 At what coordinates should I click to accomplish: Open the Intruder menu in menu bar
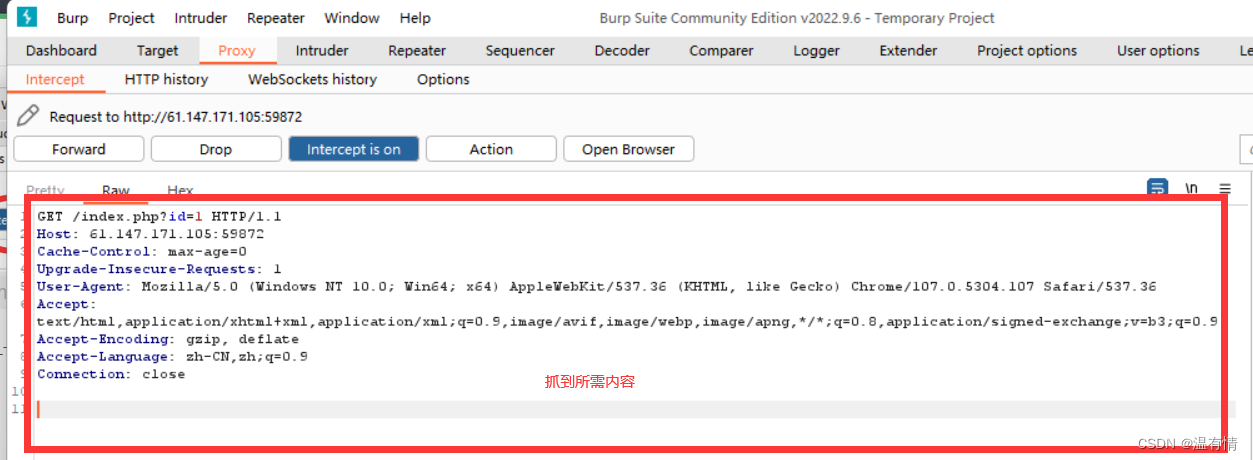(201, 18)
